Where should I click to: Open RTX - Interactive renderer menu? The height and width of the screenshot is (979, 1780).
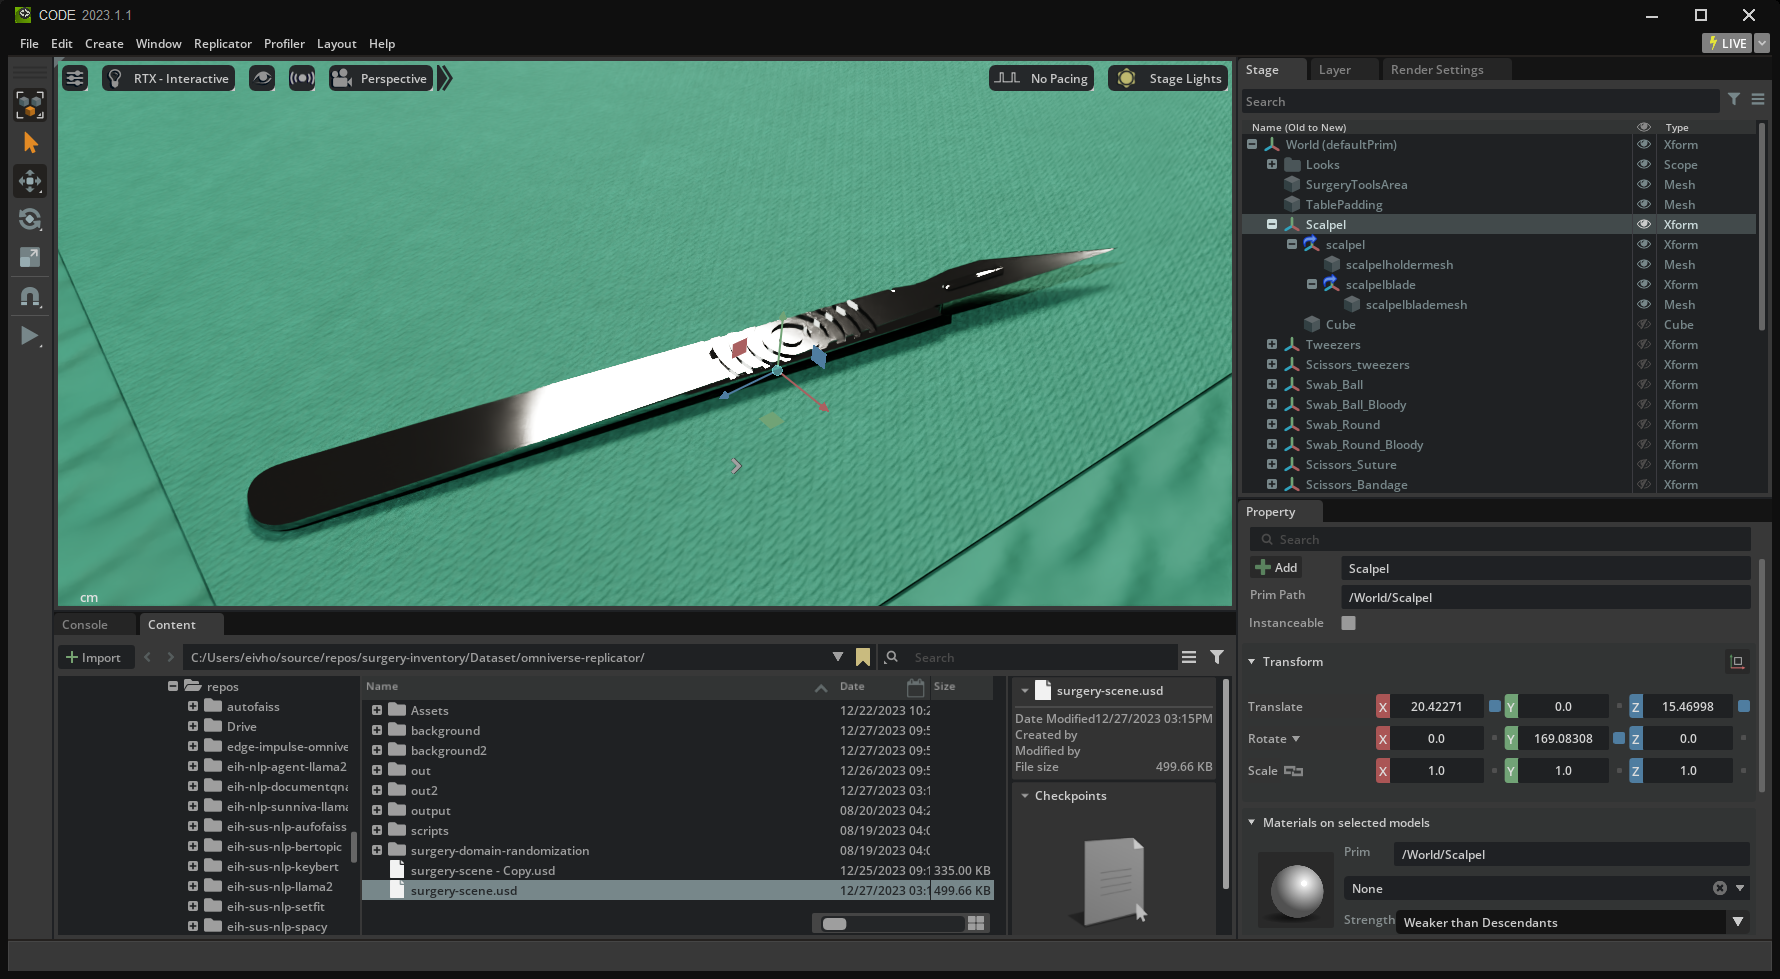(x=168, y=78)
